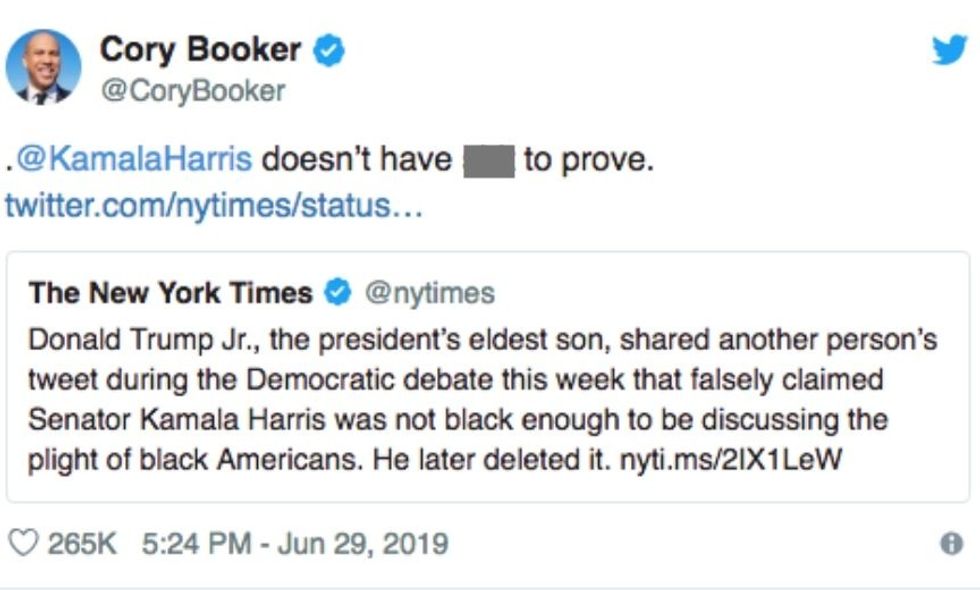The image size is (980, 590).
Task: Open the @nytimes handle
Action: (430, 293)
